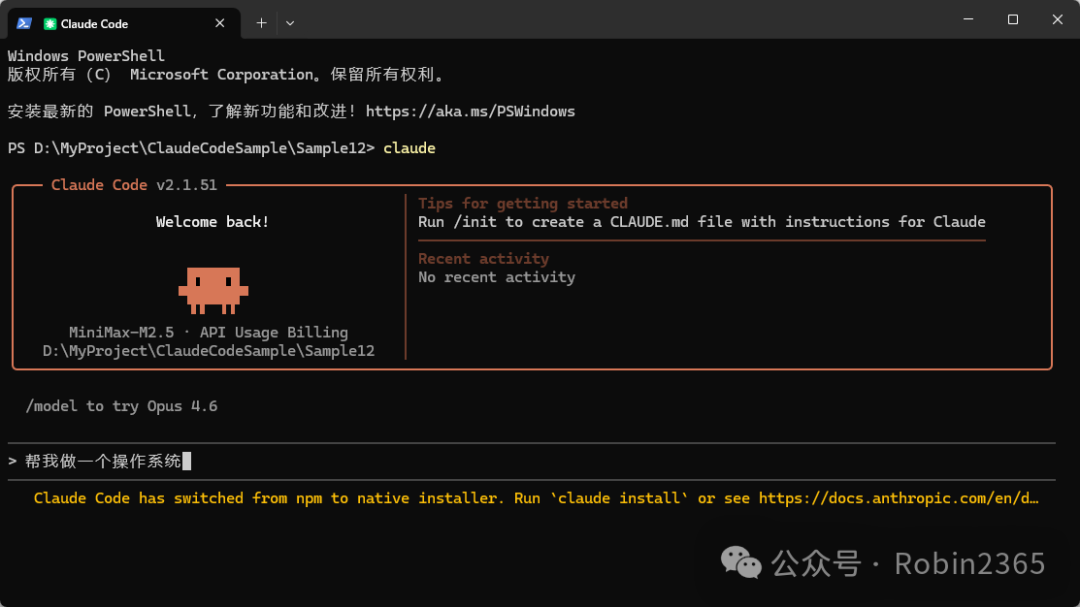The width and height of the screenshot is (1080, 607).
Task: Close the Claude Code tab with its X
Action: tap(219, 23)
